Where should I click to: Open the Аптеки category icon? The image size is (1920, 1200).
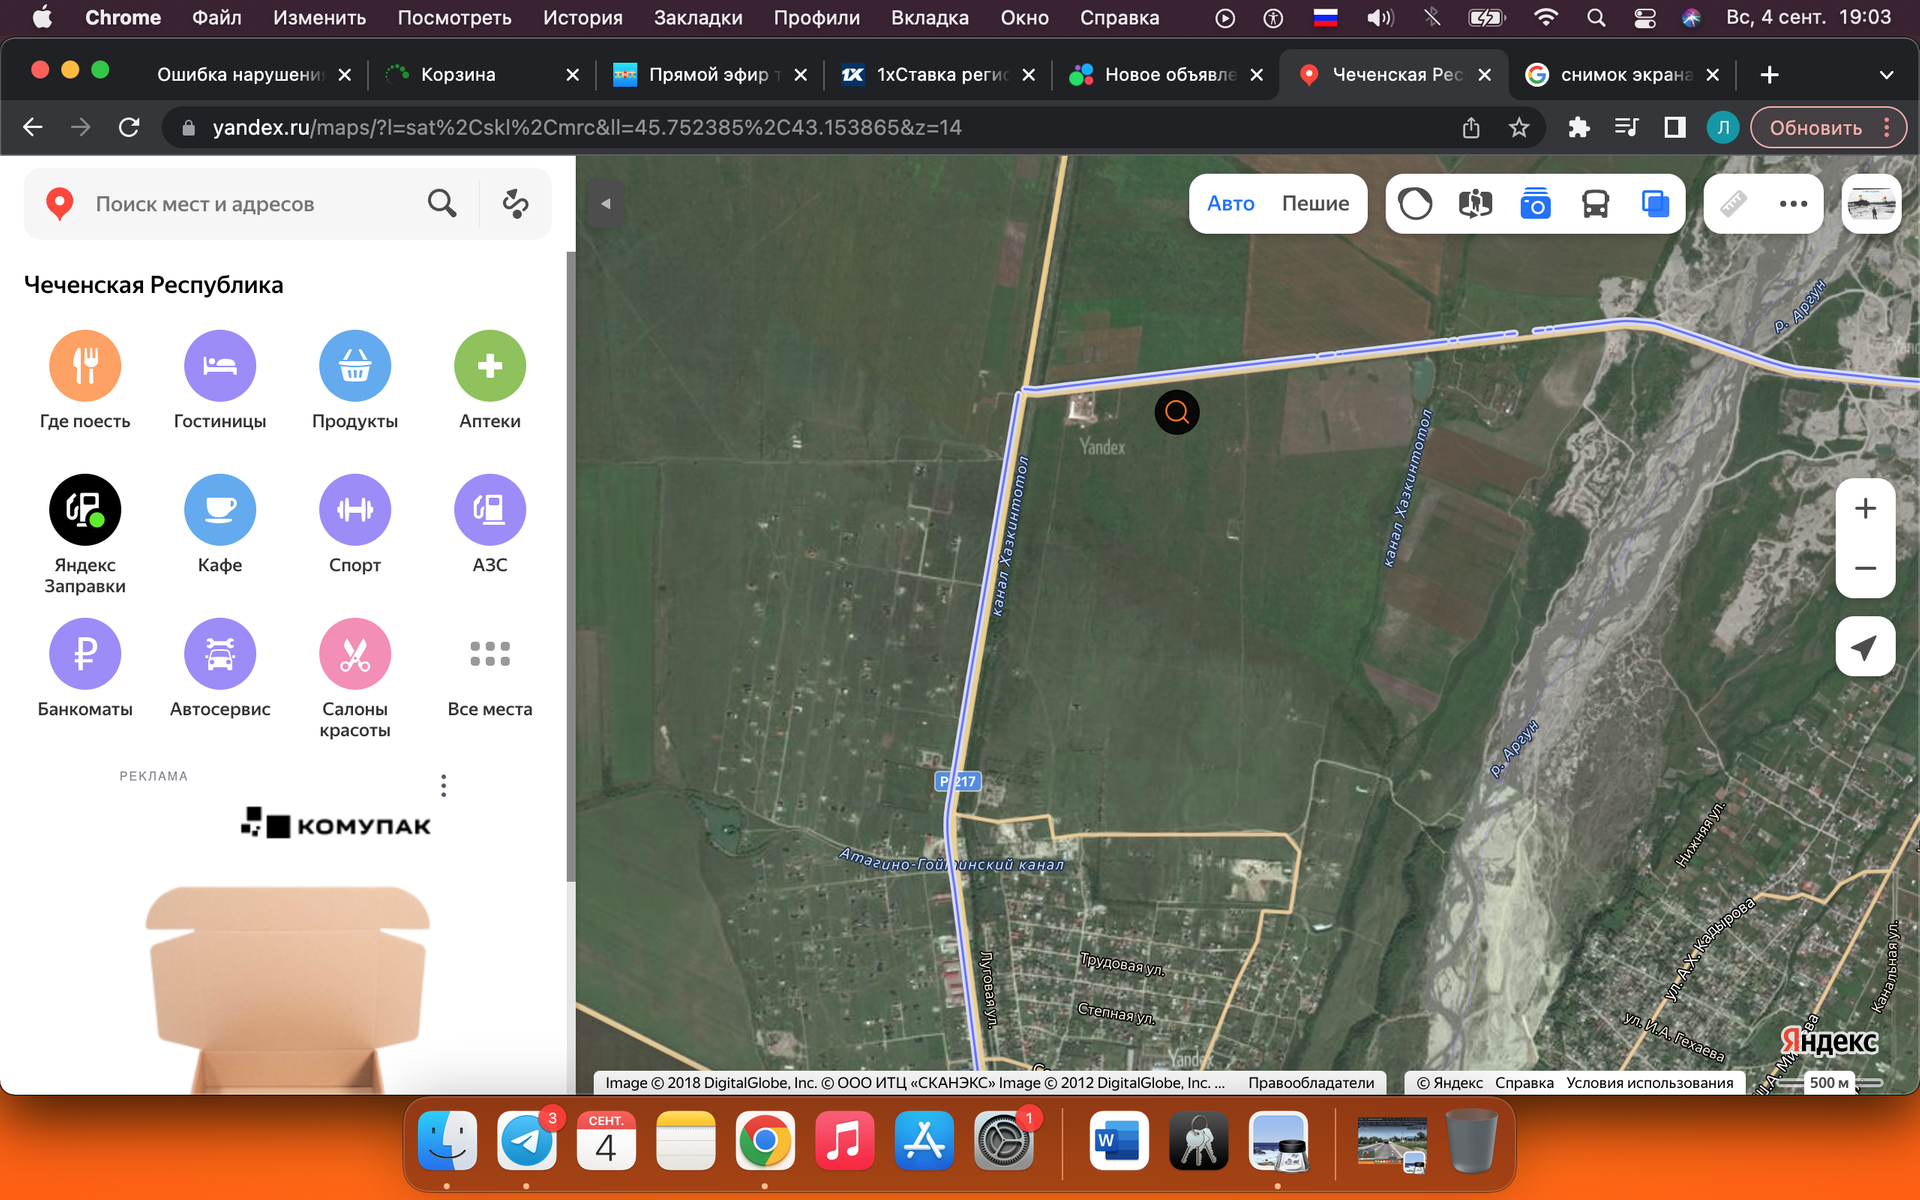[489, 366]
